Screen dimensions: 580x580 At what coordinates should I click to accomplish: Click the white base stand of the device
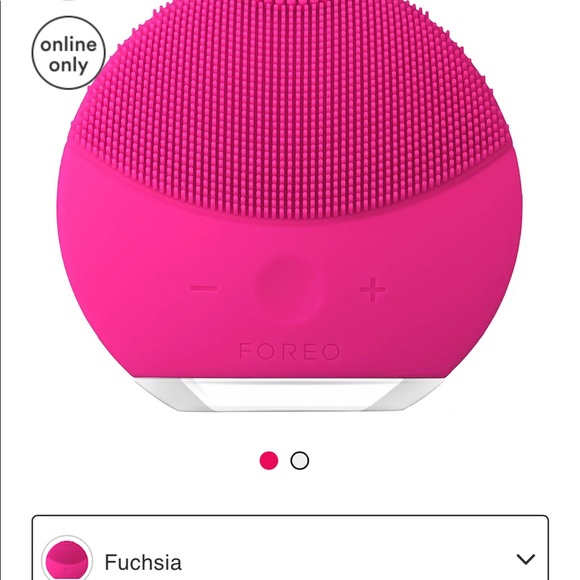289,394
